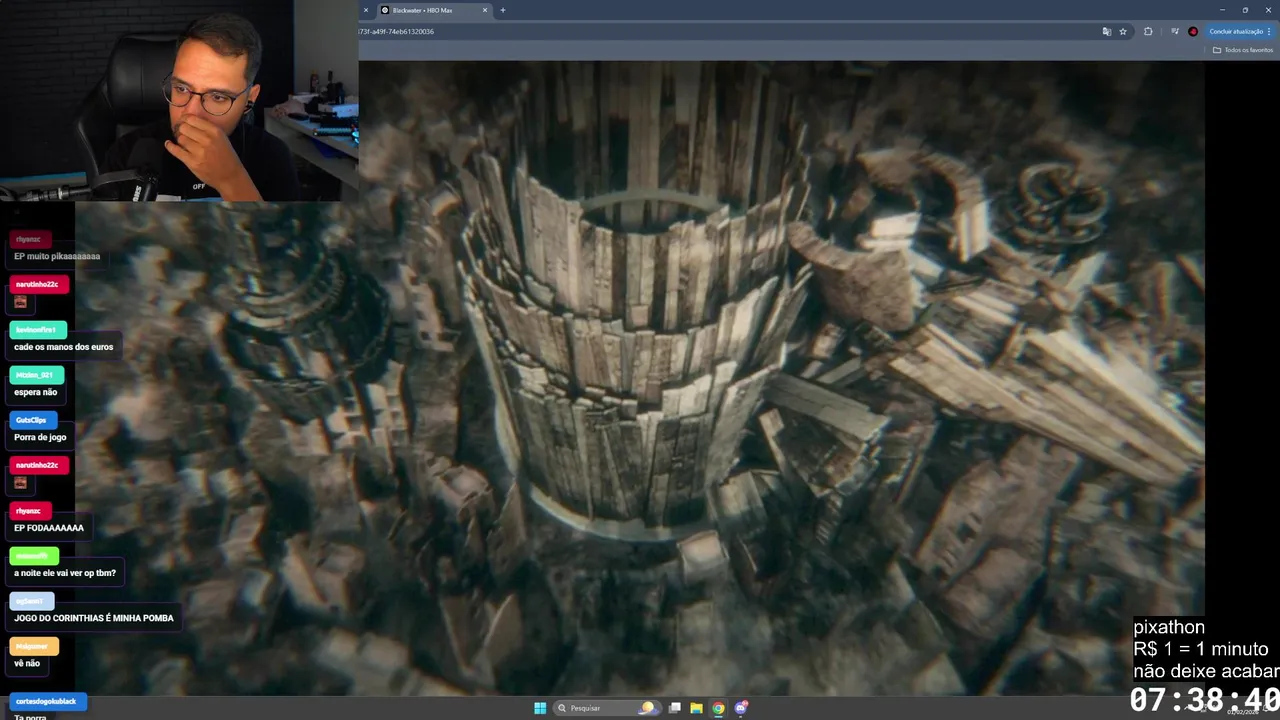Click chat message 'a noite ele vai ver op tbm?'

65,573
